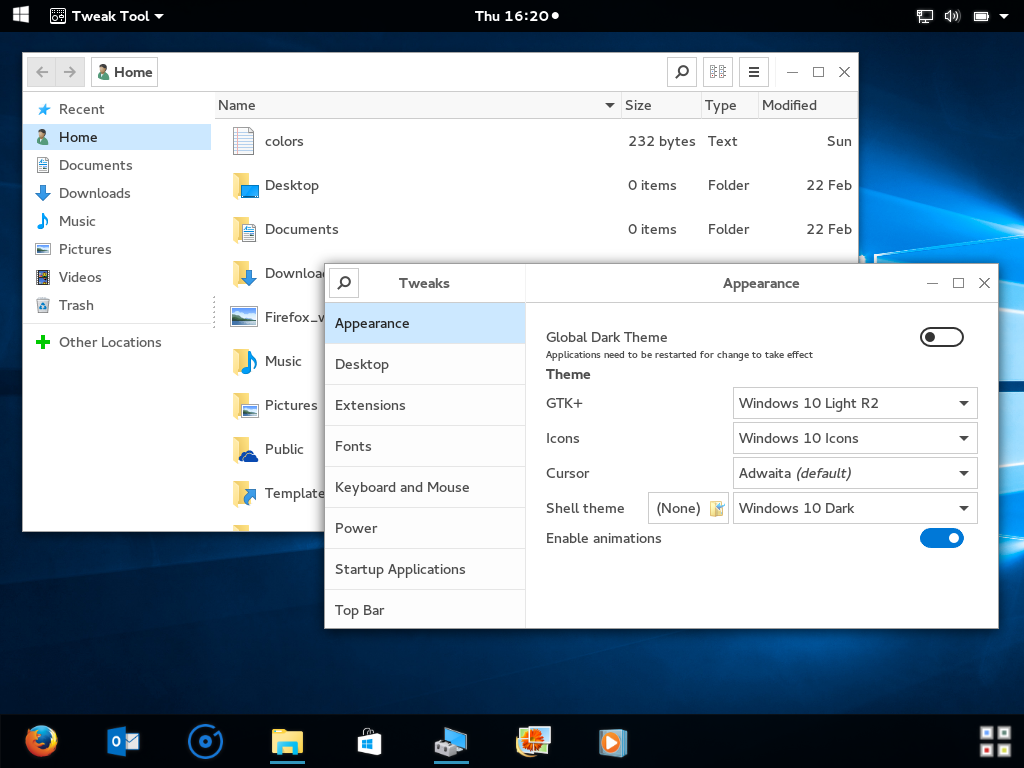1024x768 pixels.
Task: Click the shell theme file chooser icon
Action: (x=717, y=508)
